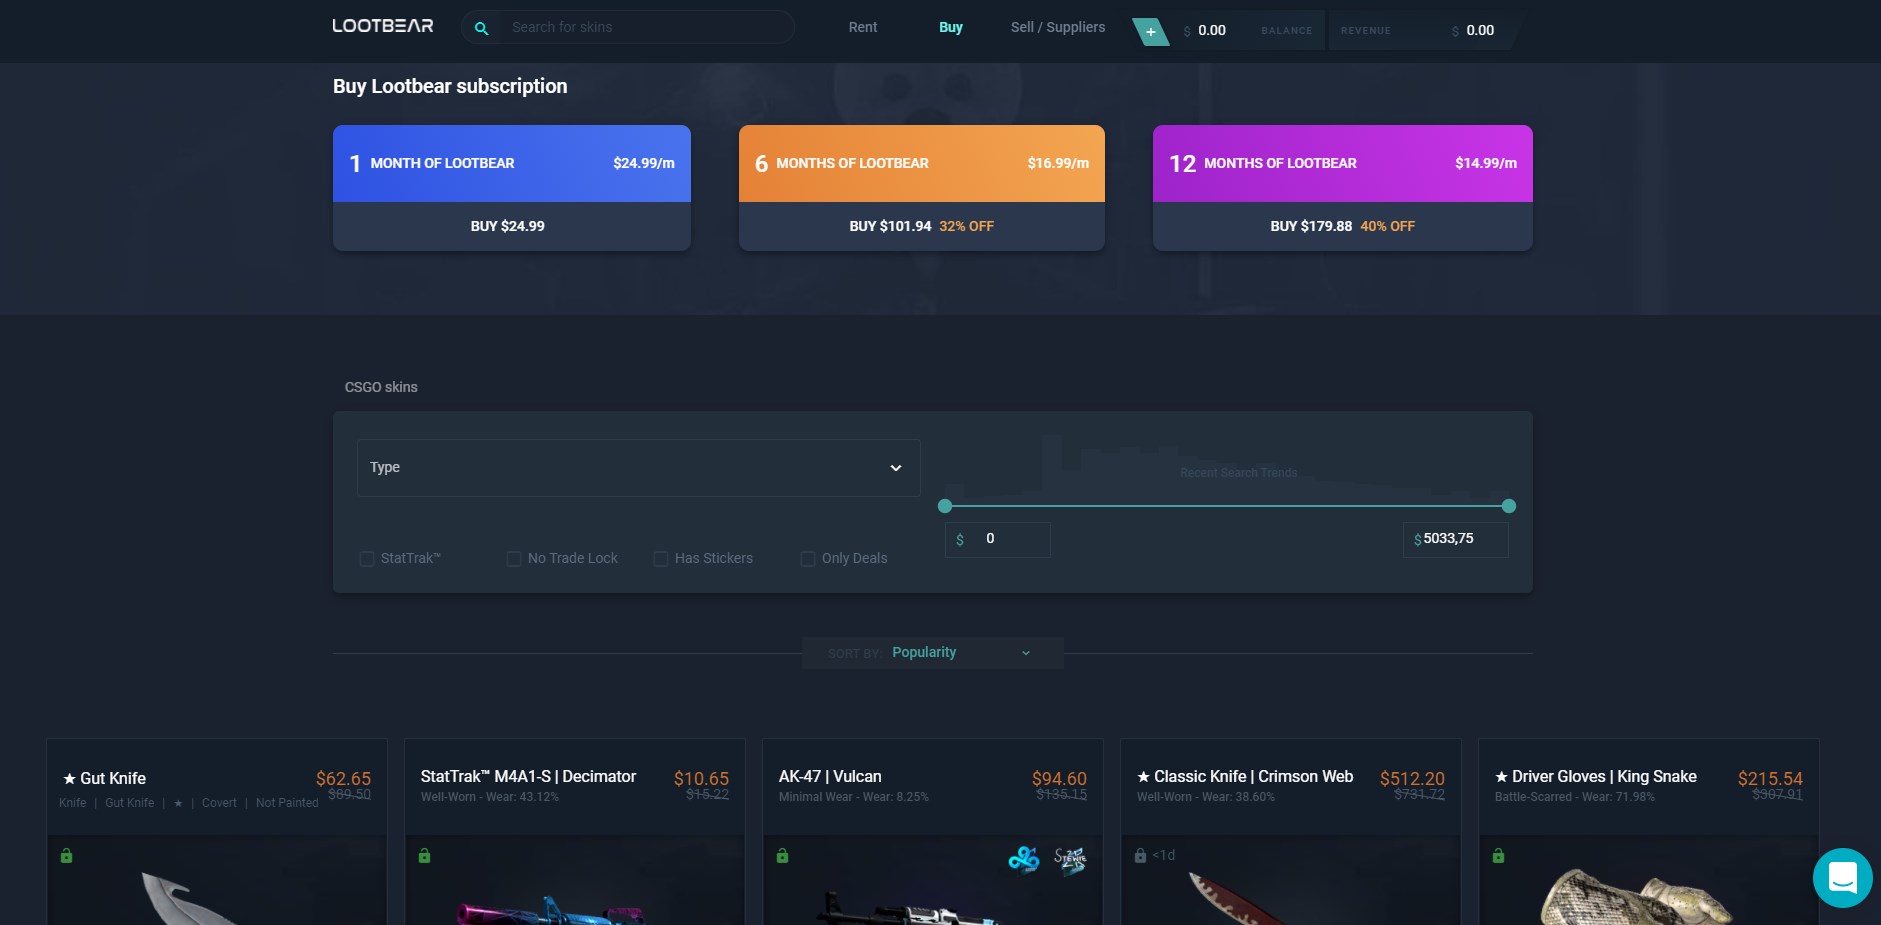Go to the Rent tab
This screenshot has width=1881, height=925.
[862, 28]
